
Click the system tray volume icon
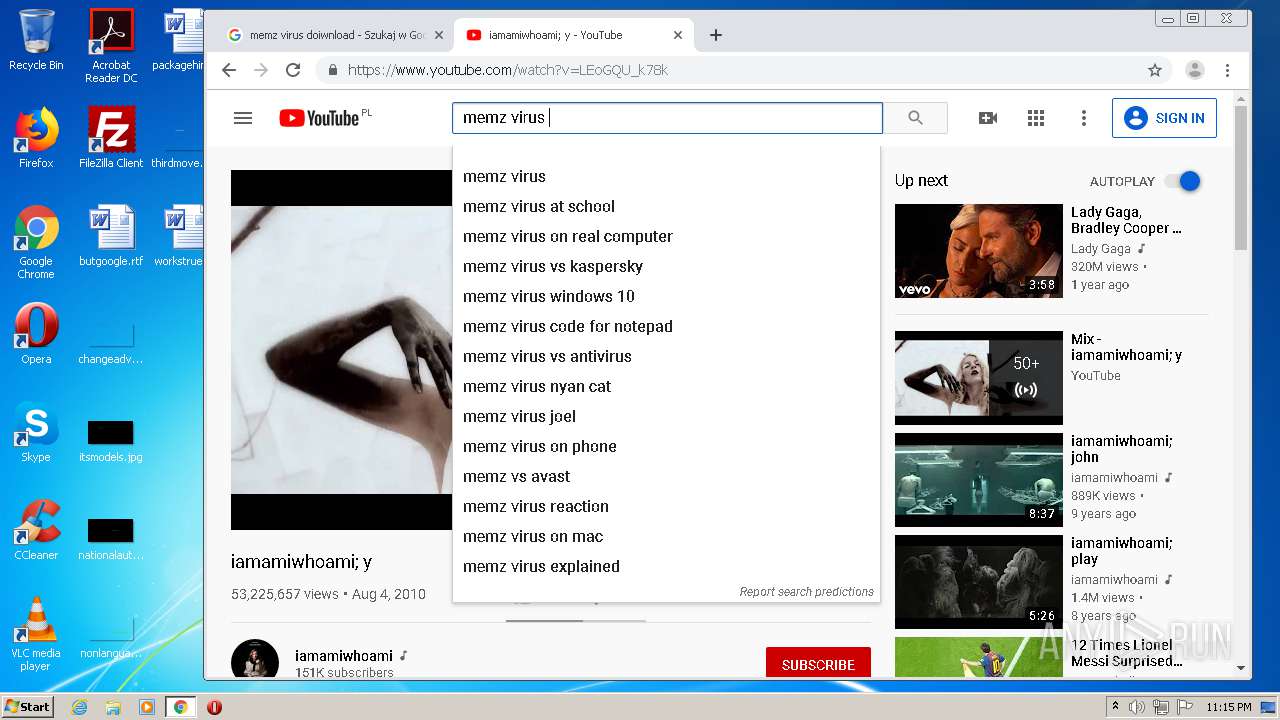coord(1137,707)
